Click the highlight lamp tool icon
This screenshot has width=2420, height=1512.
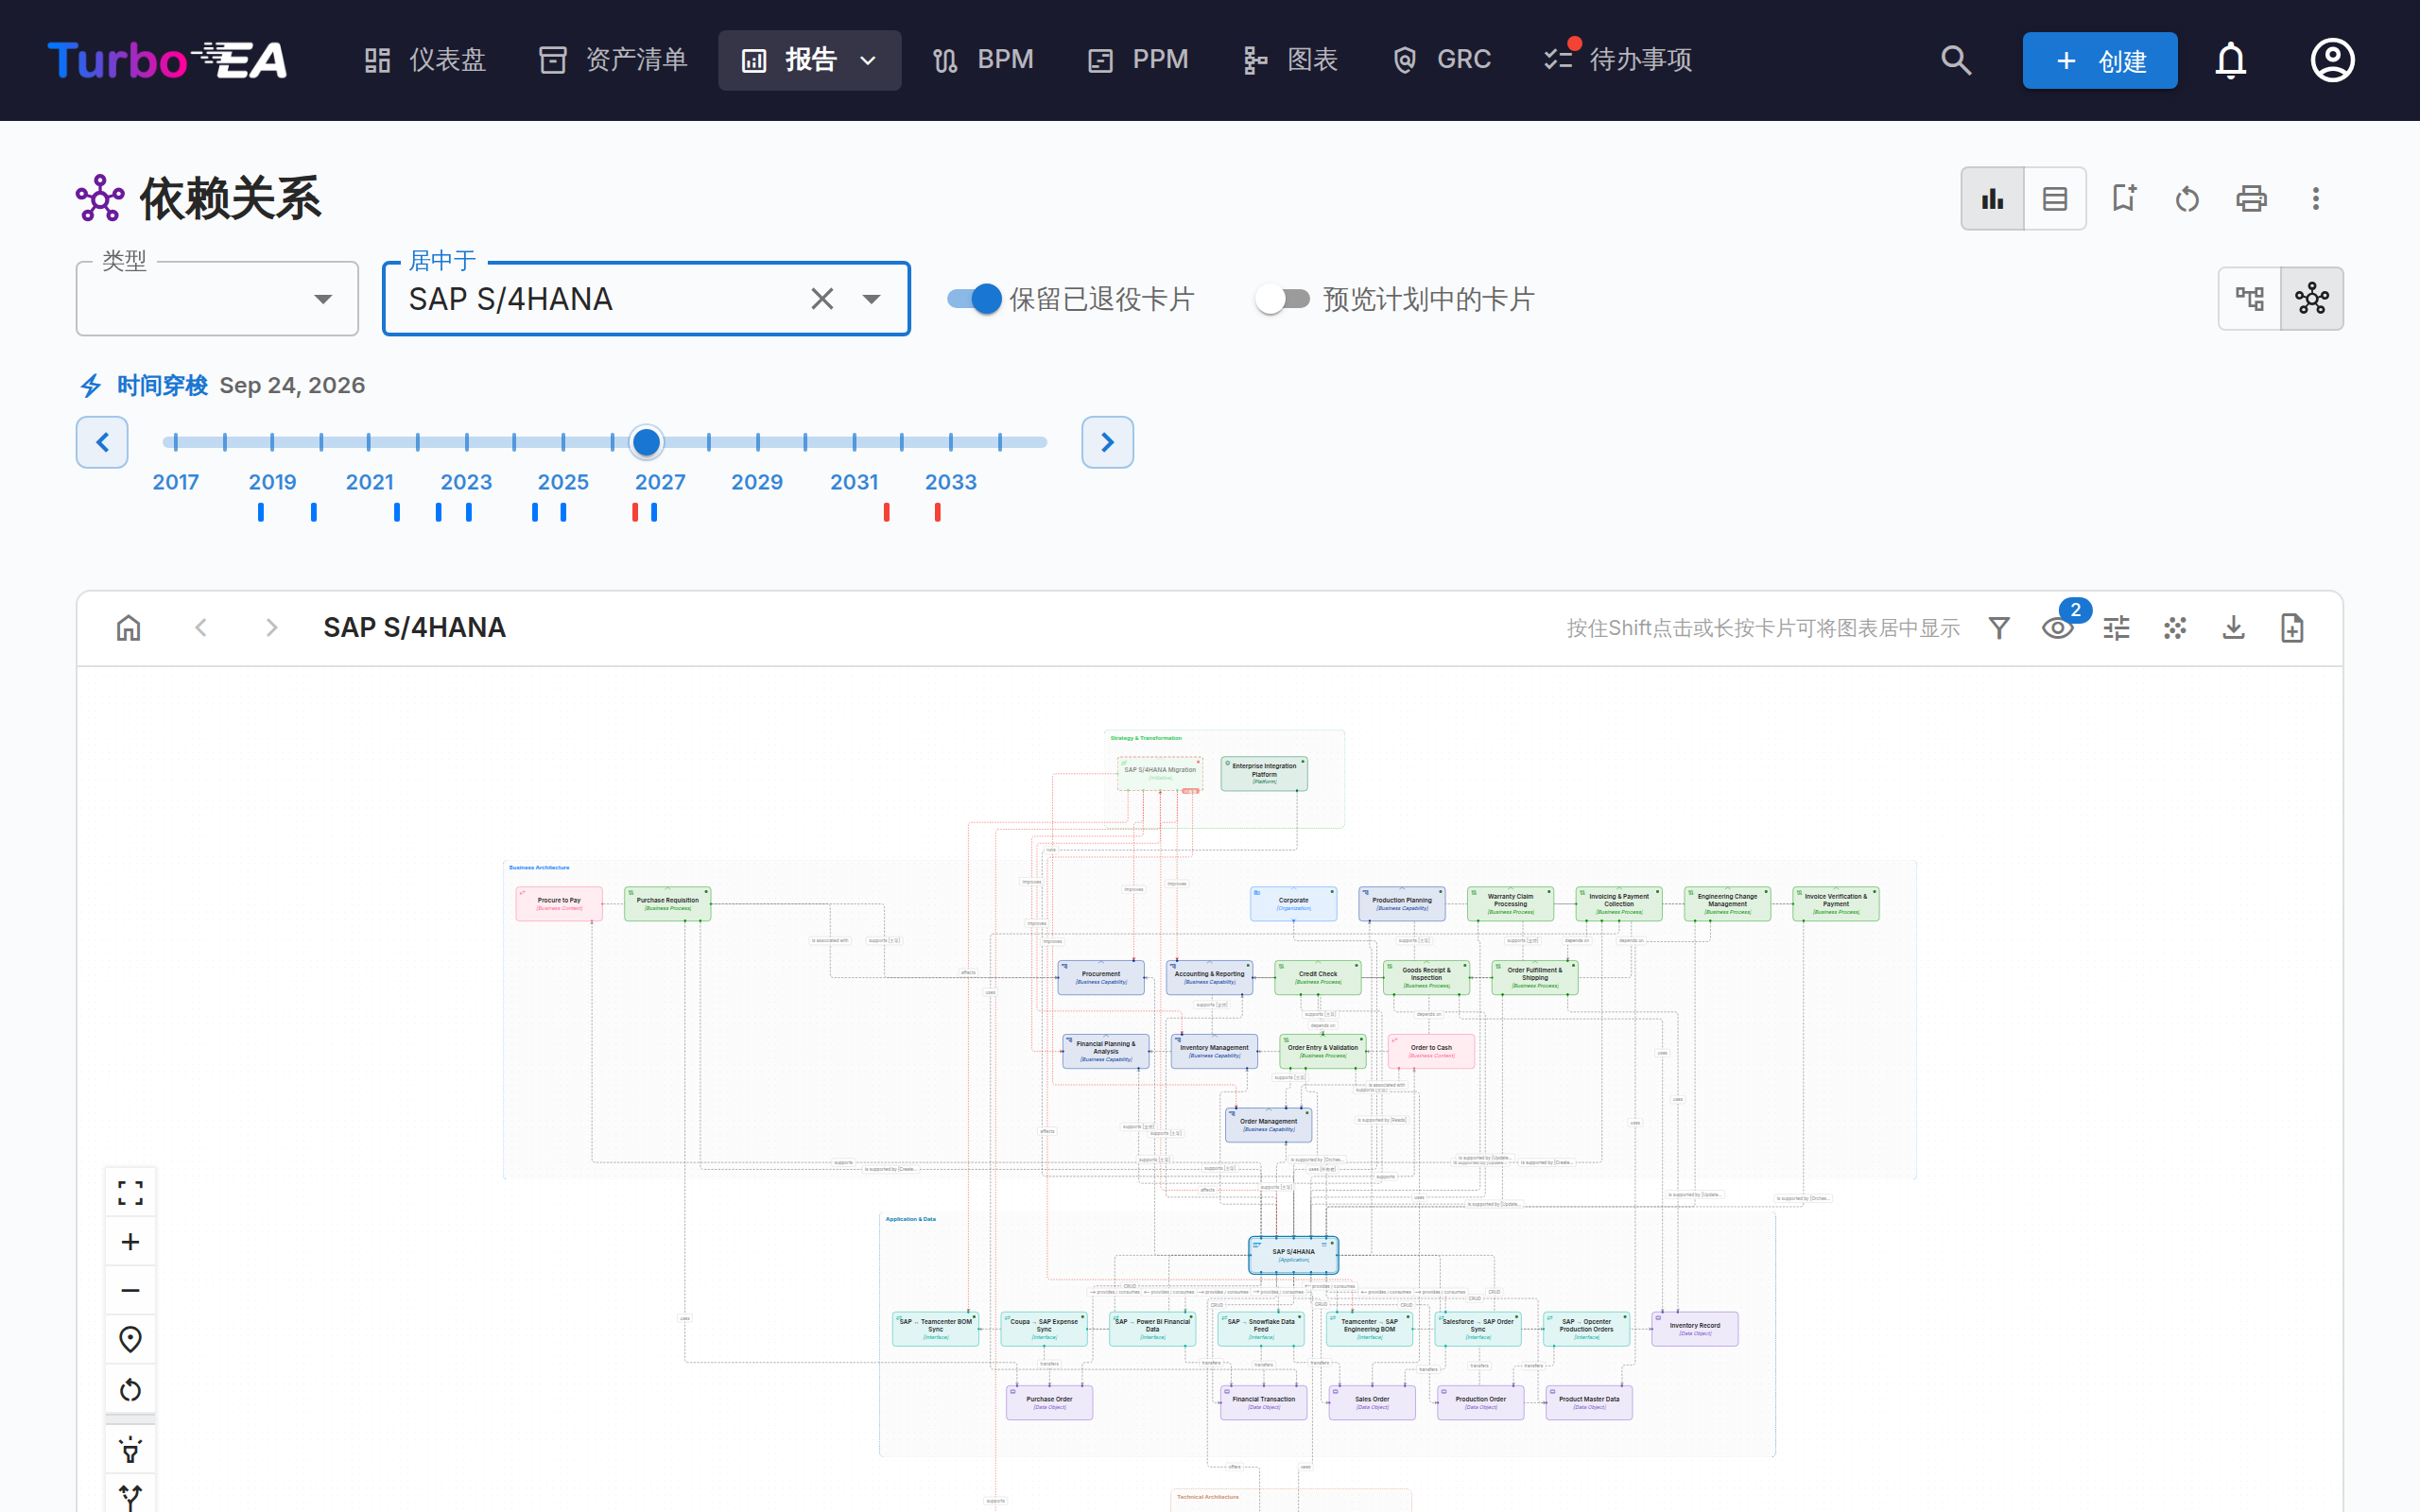click(130, 1449)
